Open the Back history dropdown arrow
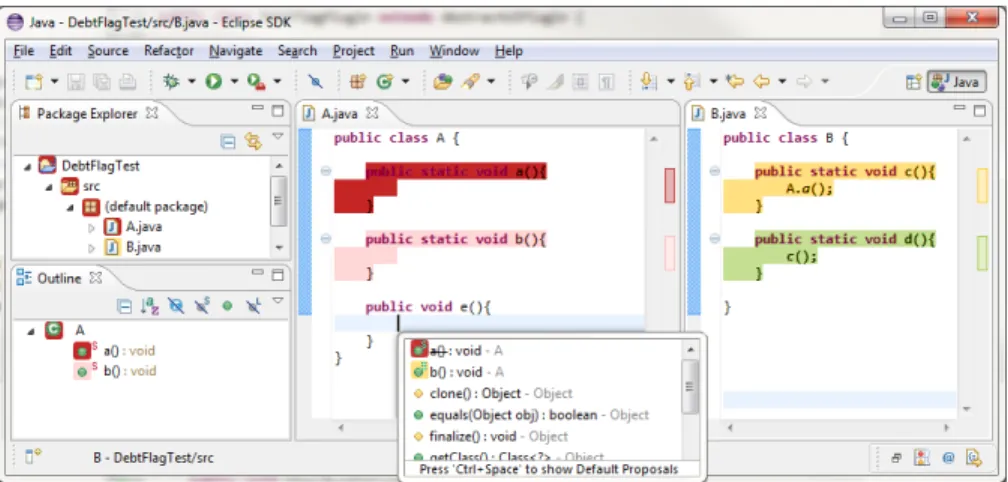 pos(782,82)
